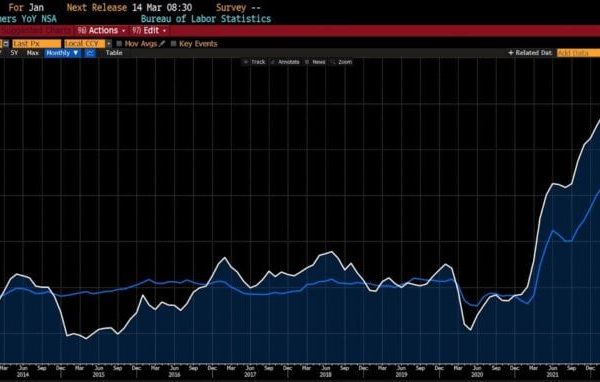
Task: Click the blue line chart type icon
Action: click(x=90, y=53)
